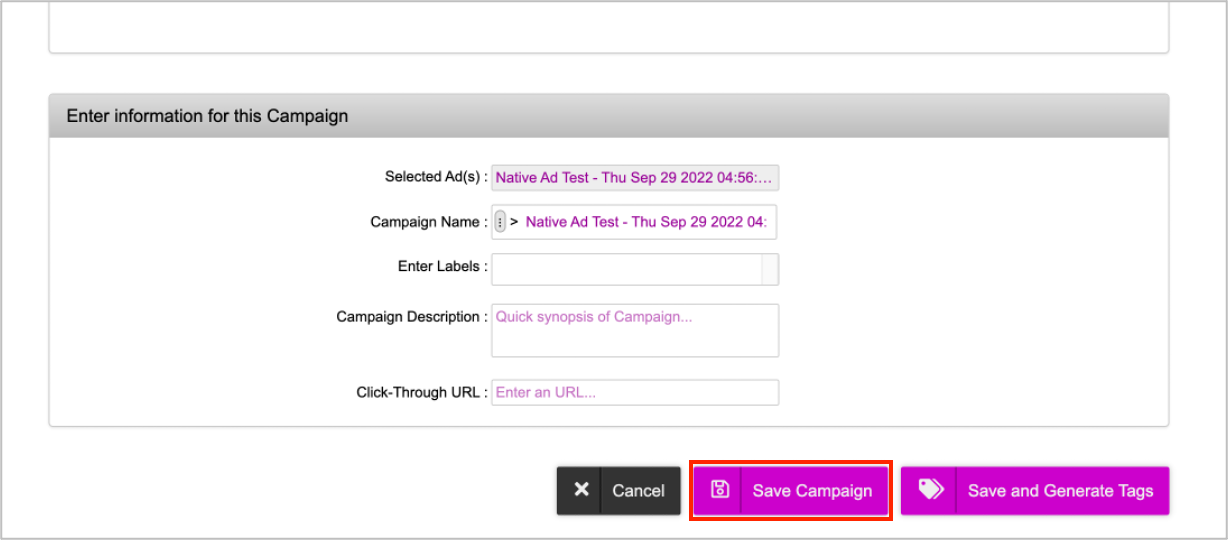Focus the Campaign Name text field

pos(646,223)
